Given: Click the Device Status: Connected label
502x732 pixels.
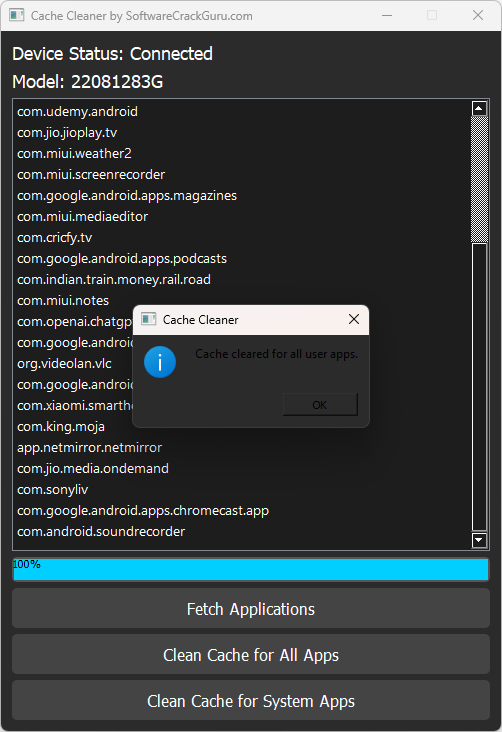Looking at the screenshot, I should click(x=113, y=54).
